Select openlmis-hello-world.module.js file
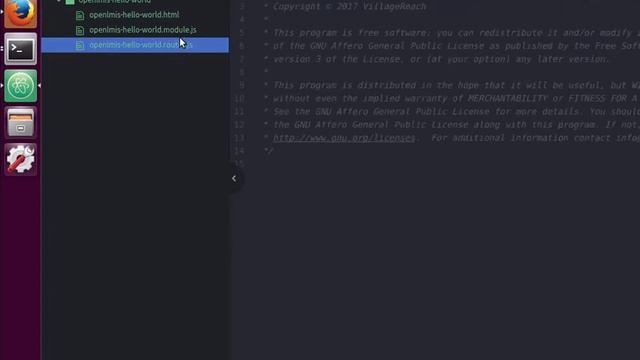The image size is (640, 360). [x=143, y=30]
